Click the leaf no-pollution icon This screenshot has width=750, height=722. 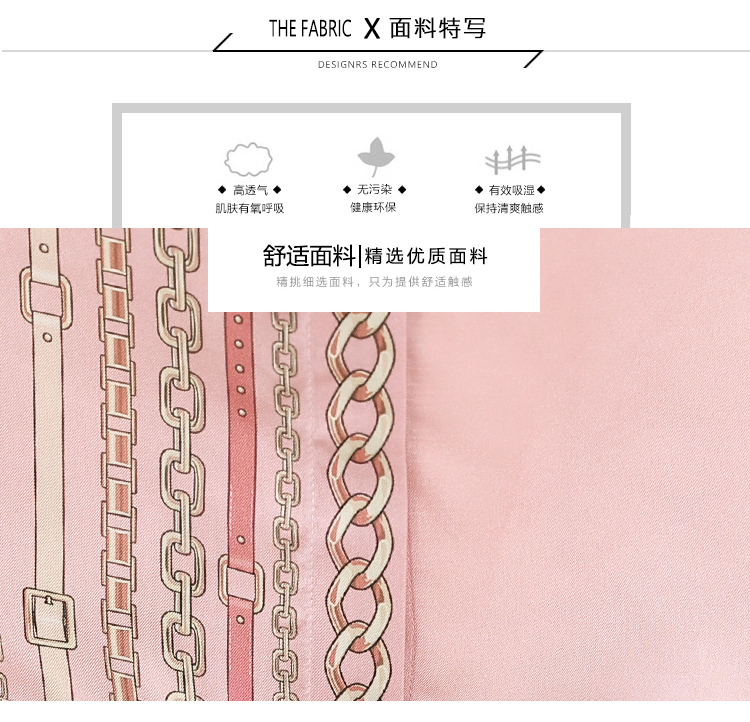376,156
